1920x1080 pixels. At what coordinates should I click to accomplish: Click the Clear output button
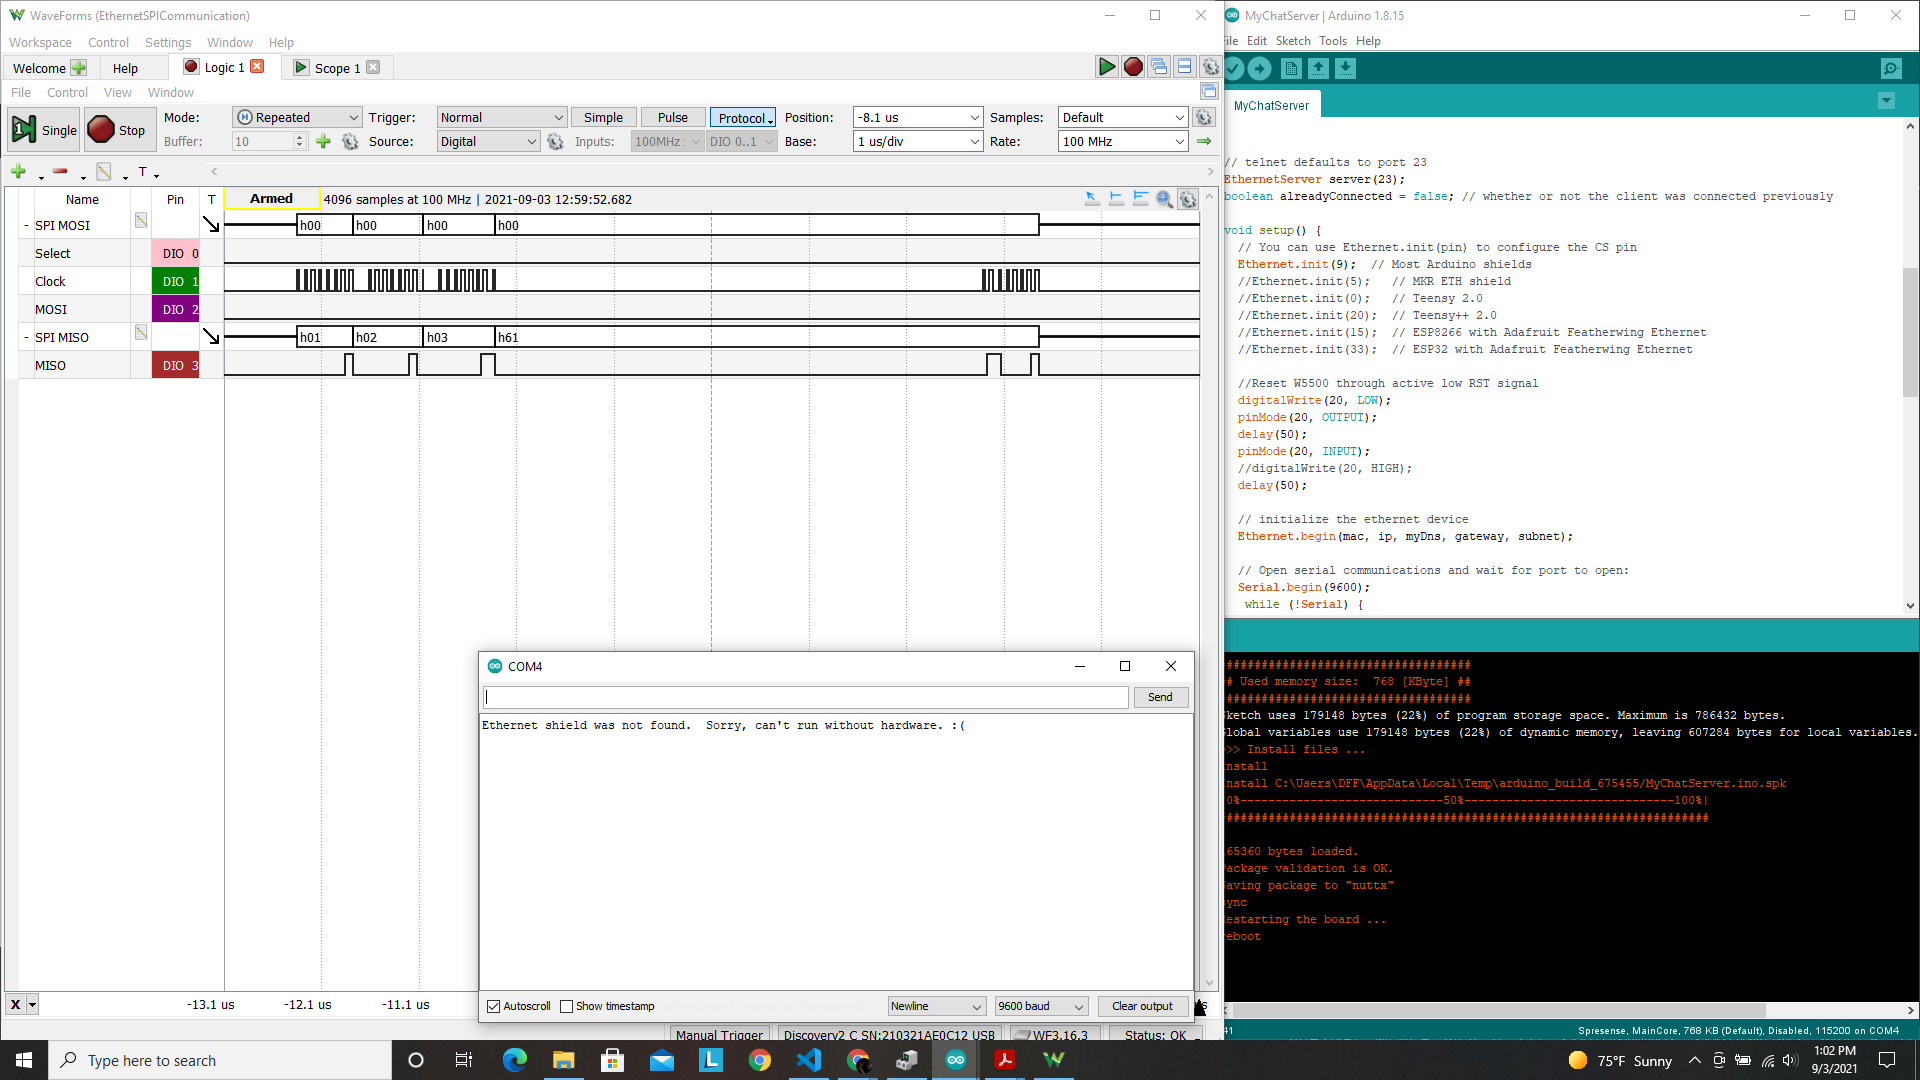coord(1142,1006)
